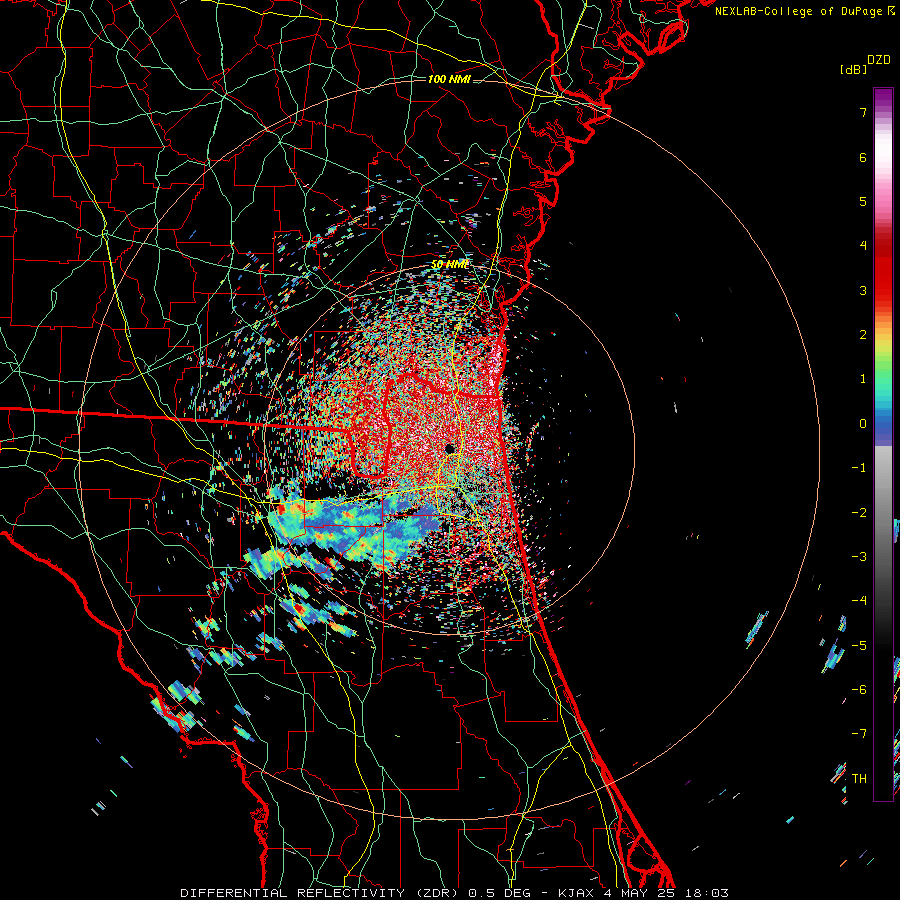The width and height of the screenshot is (900, 900).
Task: Click the "-6" scale value
Action: [859, 690]
